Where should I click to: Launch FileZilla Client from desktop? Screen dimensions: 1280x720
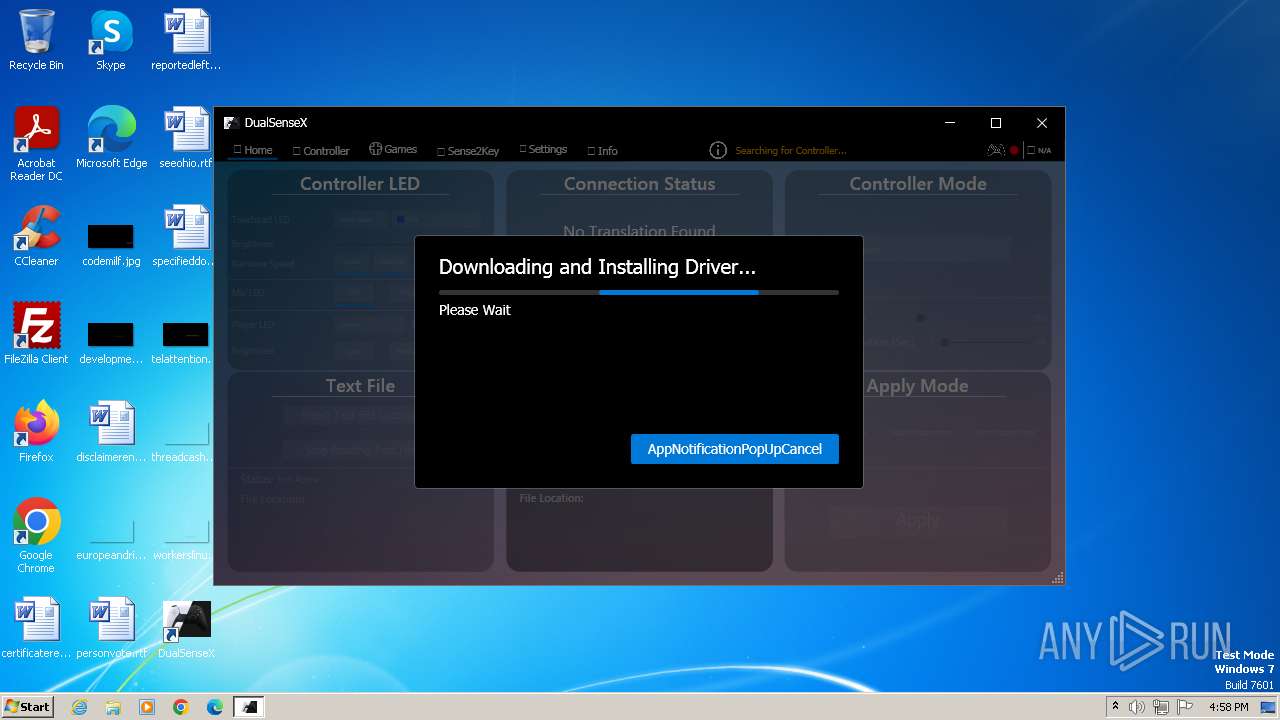pos(36,334)
